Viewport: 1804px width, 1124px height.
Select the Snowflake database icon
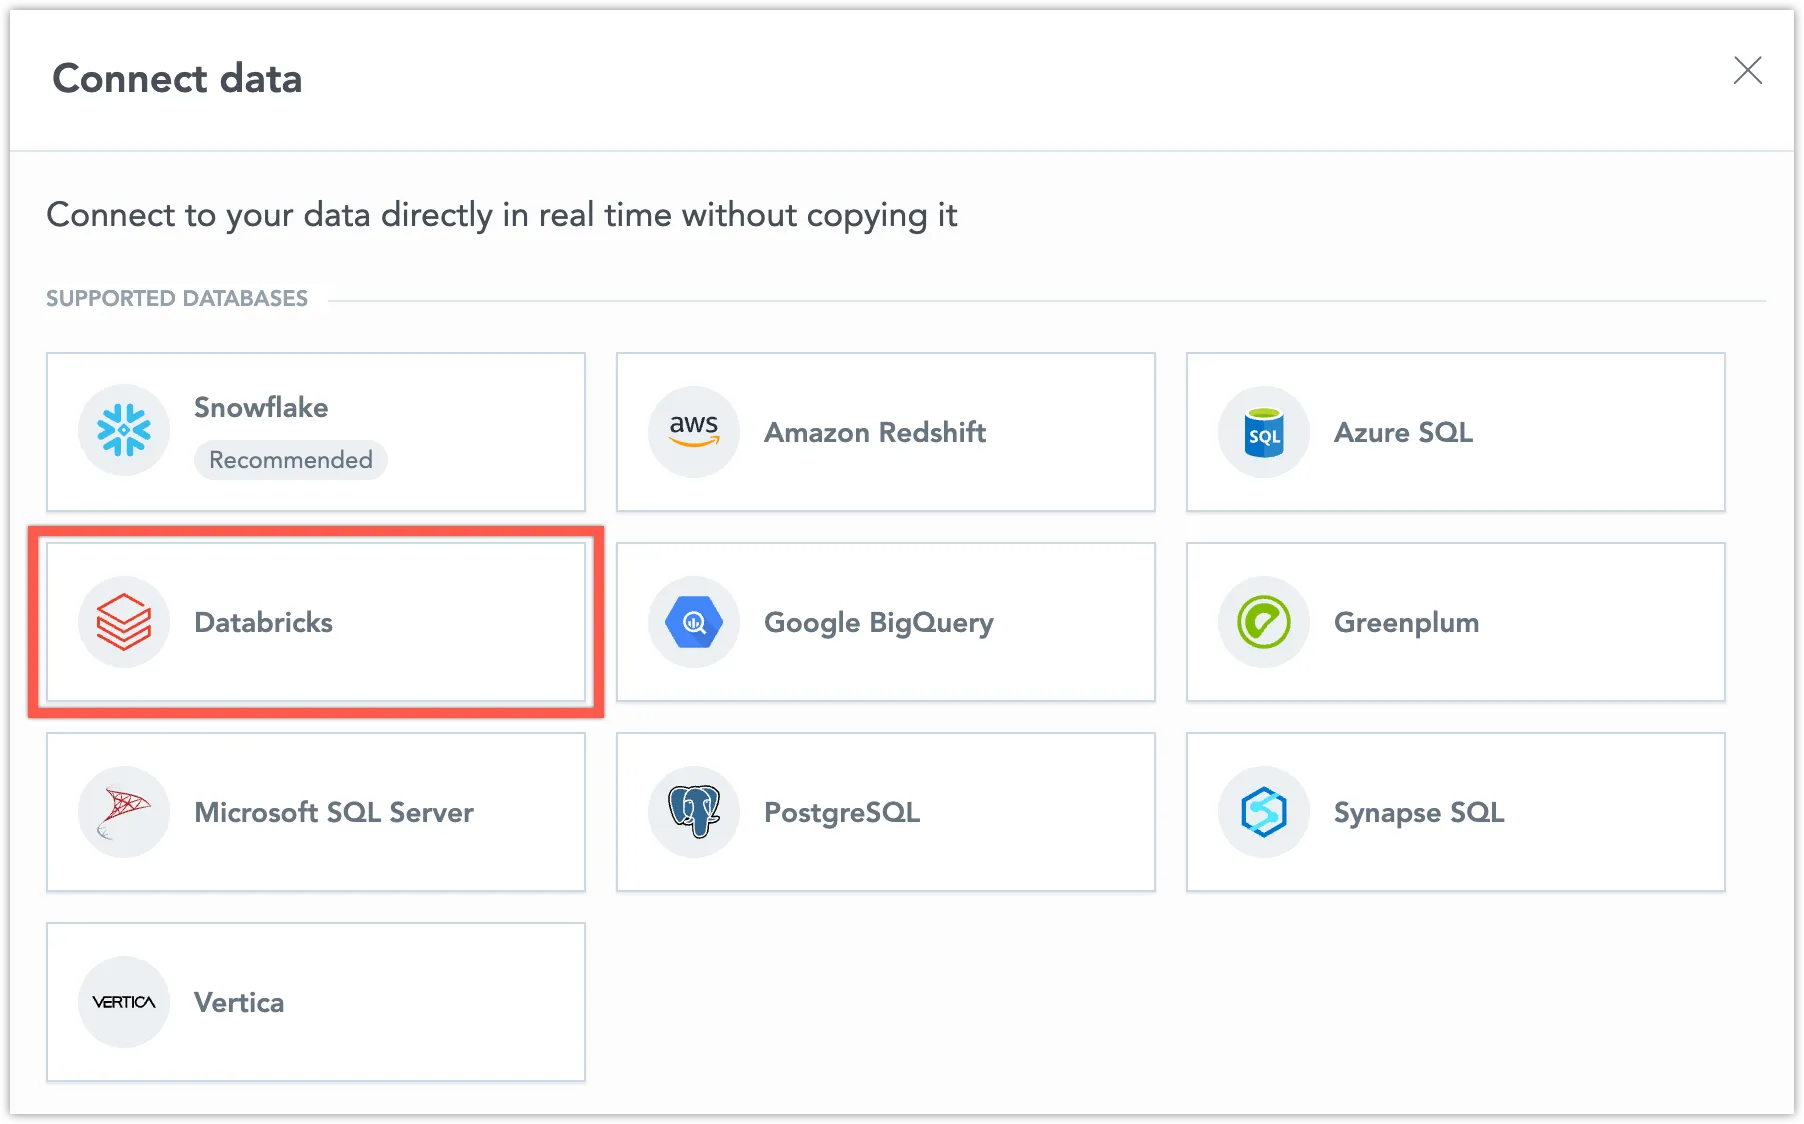coord(124,430)
